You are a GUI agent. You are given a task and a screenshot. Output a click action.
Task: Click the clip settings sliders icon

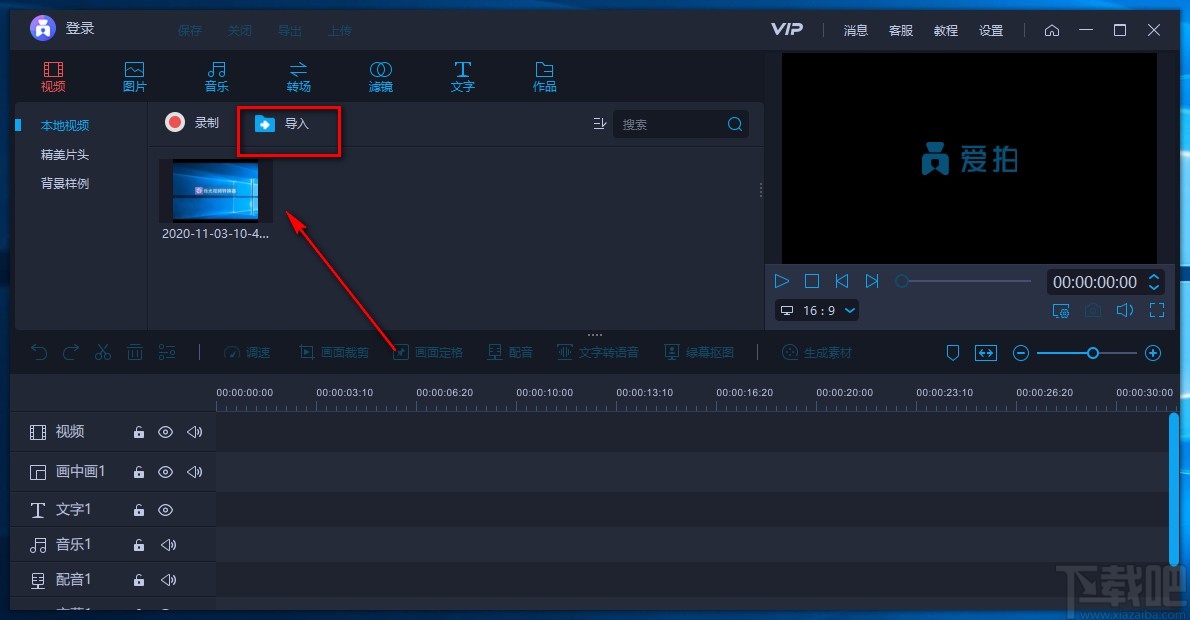click(167, 352)
